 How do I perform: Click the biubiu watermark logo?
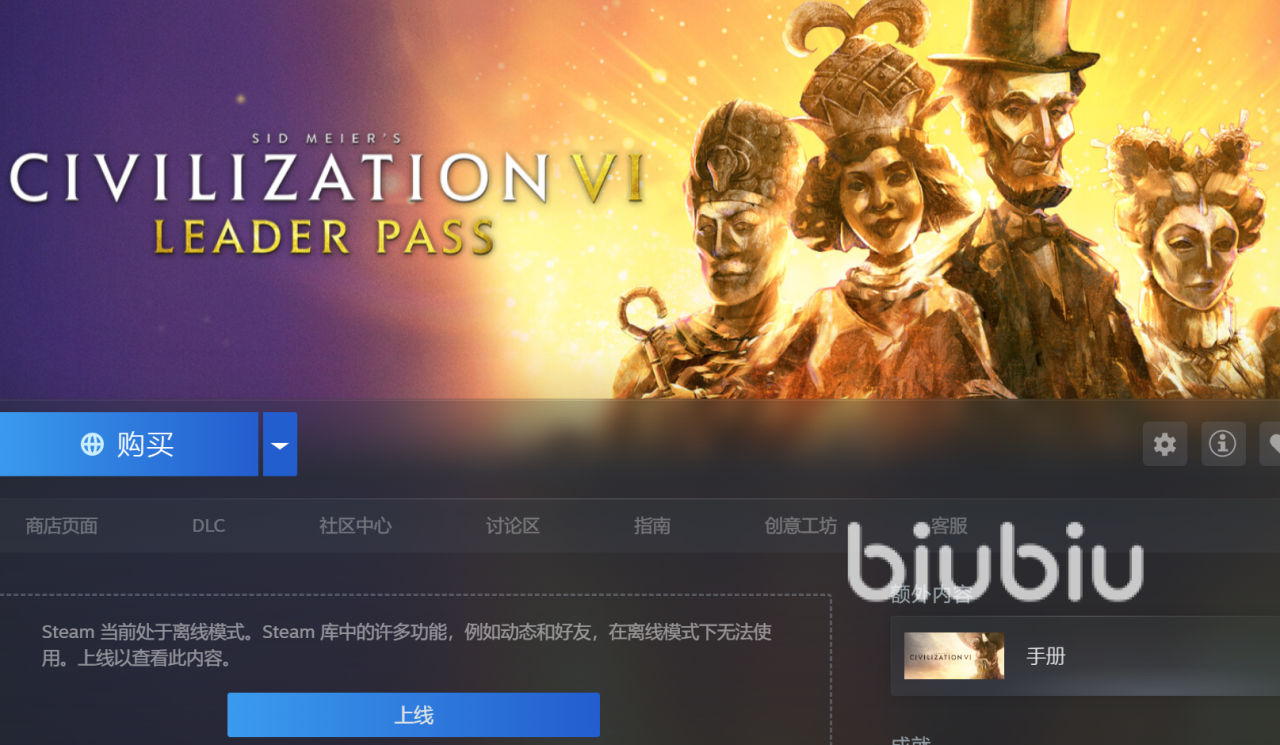(x=995, y=562)
